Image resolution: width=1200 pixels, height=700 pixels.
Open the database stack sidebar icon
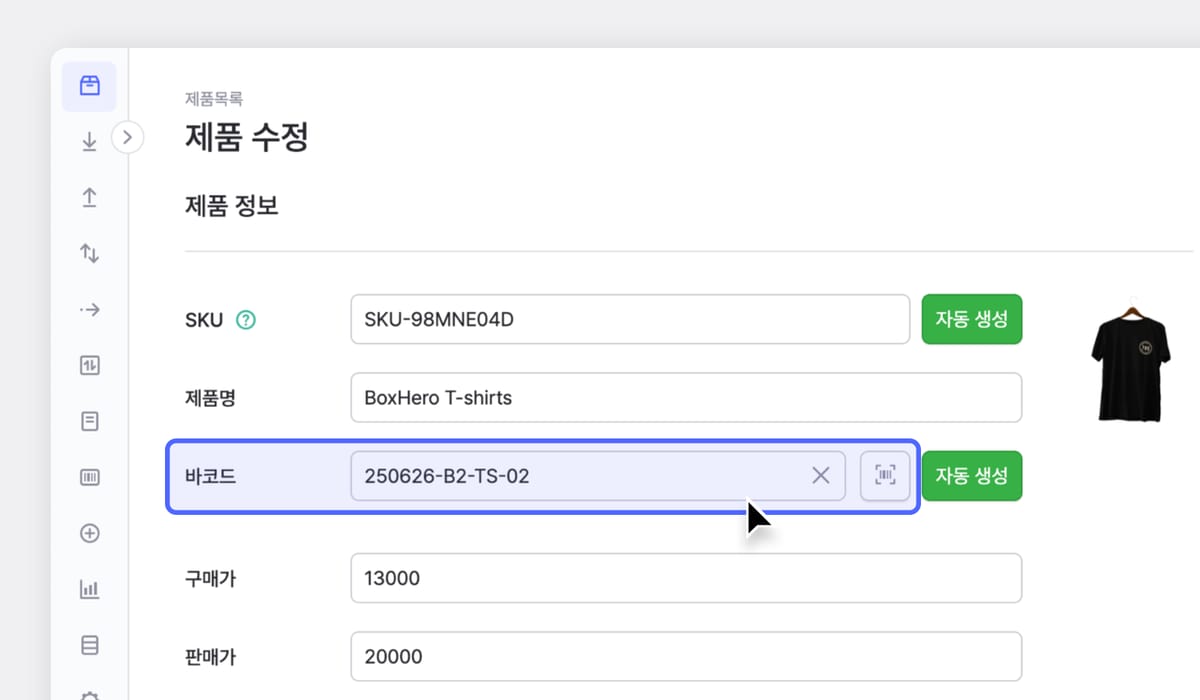tap(89, 645)
